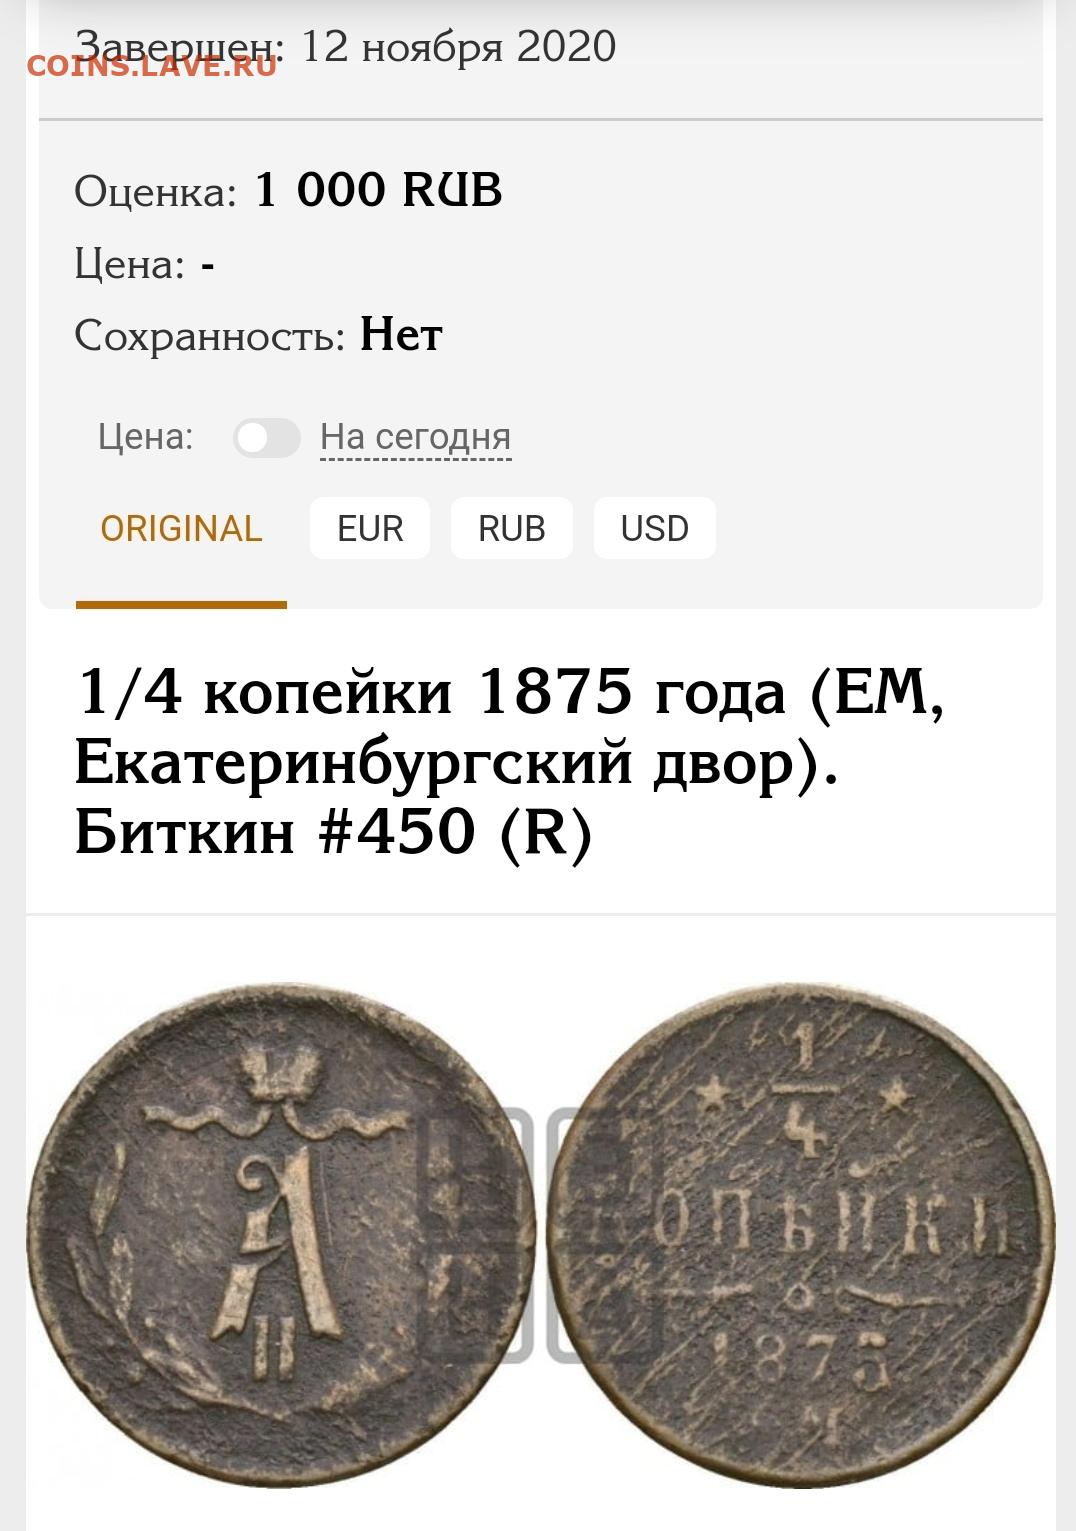
Task: Click the 'Биткин #450 (R)' catalog reference
Action: (334, 831)
